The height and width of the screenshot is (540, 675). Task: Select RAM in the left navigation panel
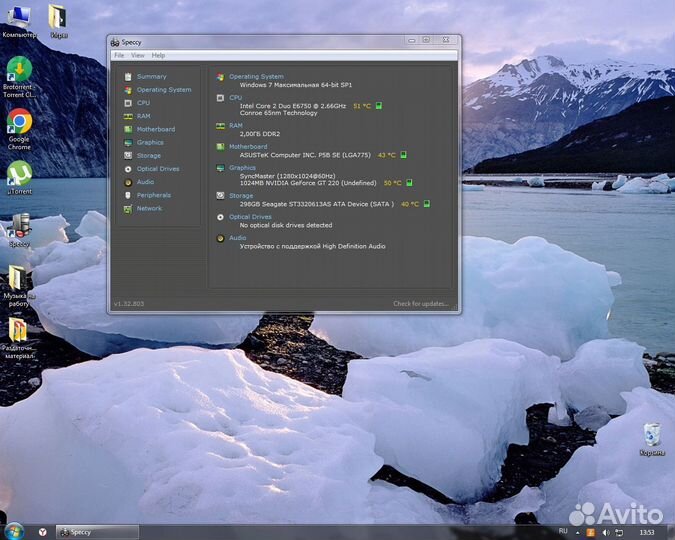(x=143, y=116)
